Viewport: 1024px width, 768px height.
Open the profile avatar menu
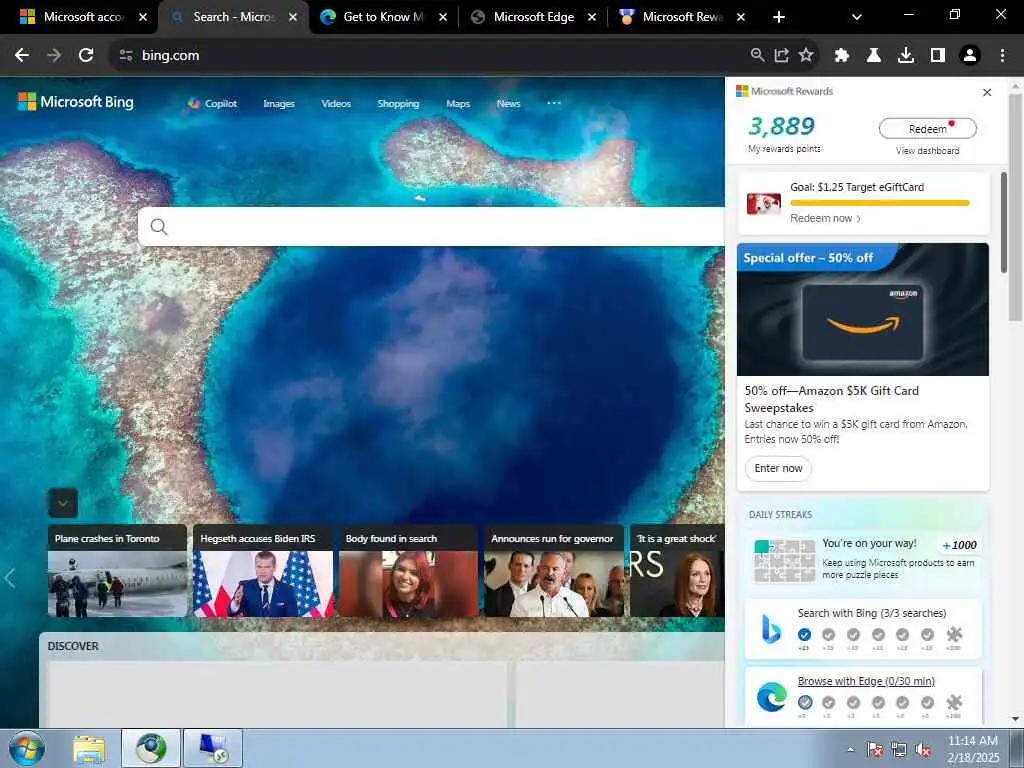click(970, 56)
